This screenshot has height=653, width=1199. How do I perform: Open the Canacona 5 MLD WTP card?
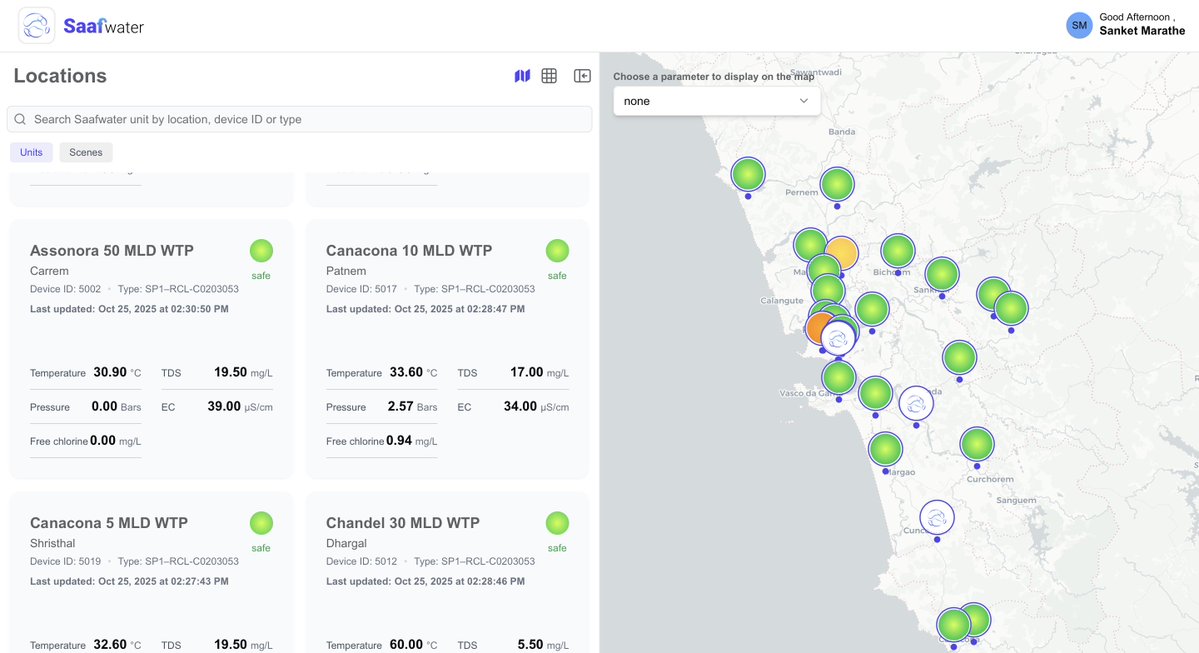coord(151,573)
